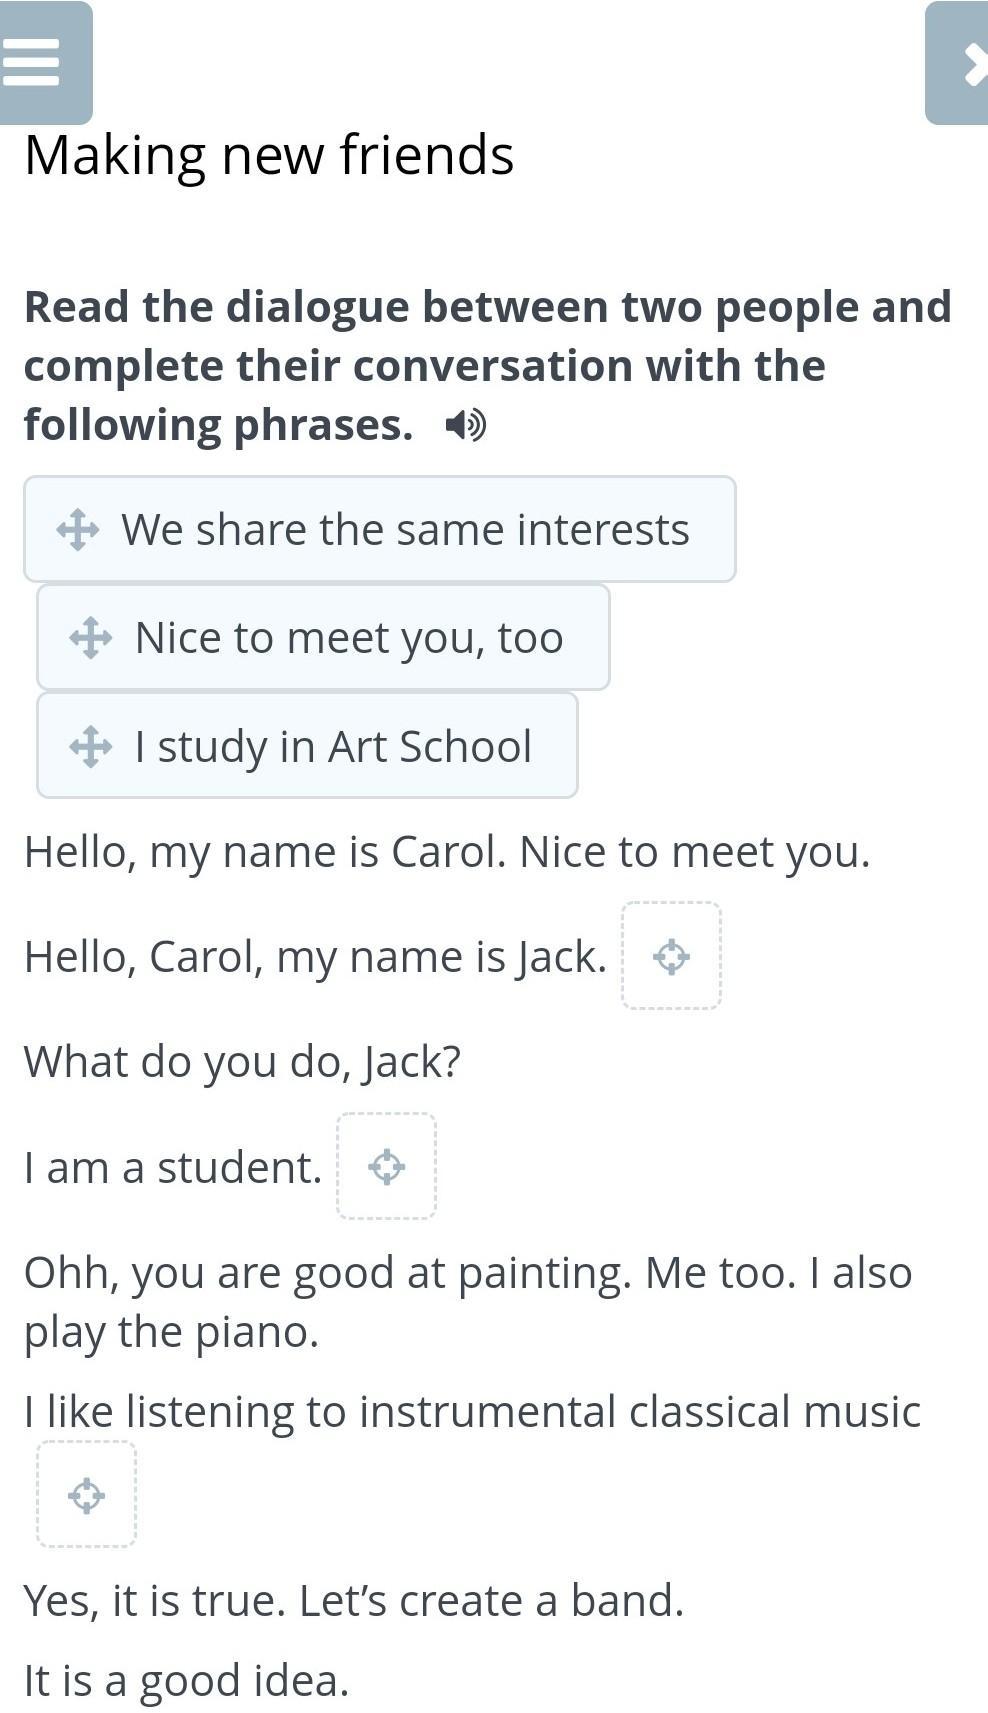The width and height of the screenshot is (988, 1713).
Task: Click the line "Hello, my name is Carol"
Action: tap(447, 852)
